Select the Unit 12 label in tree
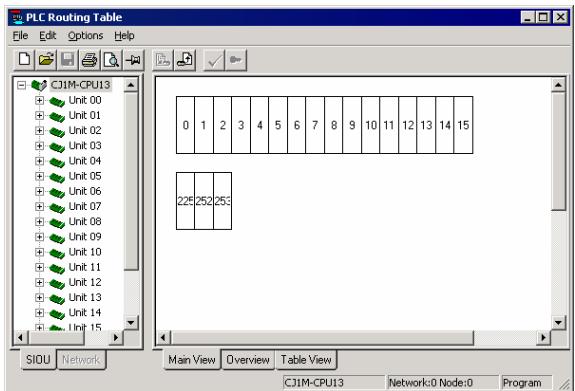Image resolution: width=575 pixels, height=391 pixels. 85,282
